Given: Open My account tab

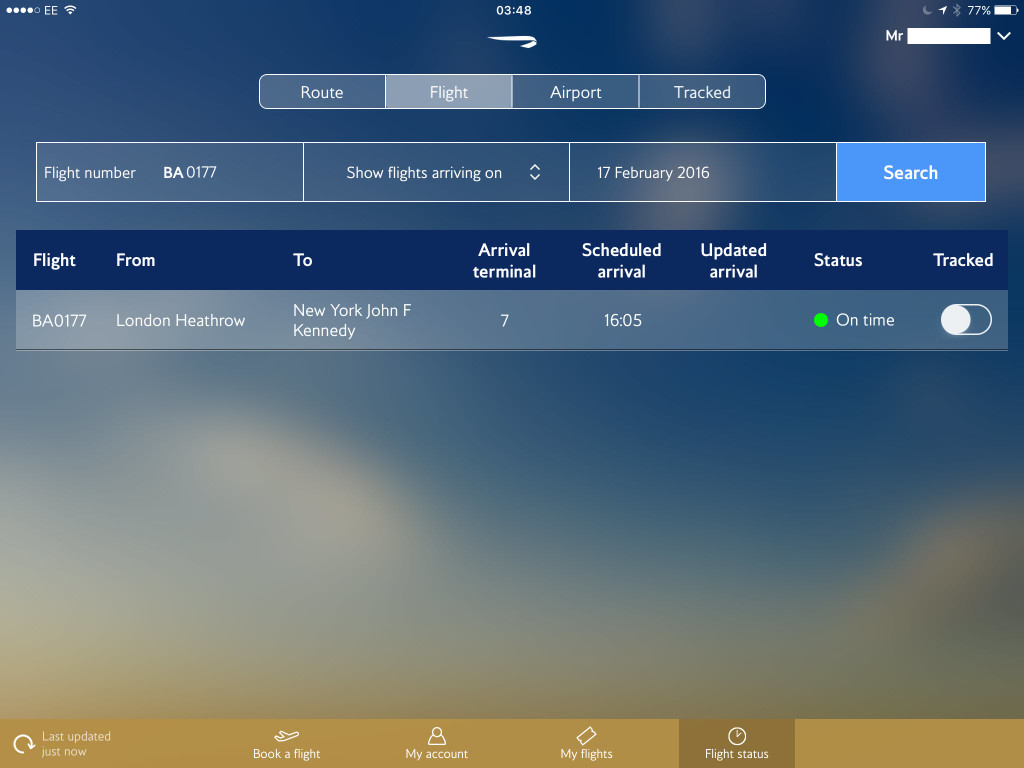Looking at the screenshot, I should click(x=436, y=744).
